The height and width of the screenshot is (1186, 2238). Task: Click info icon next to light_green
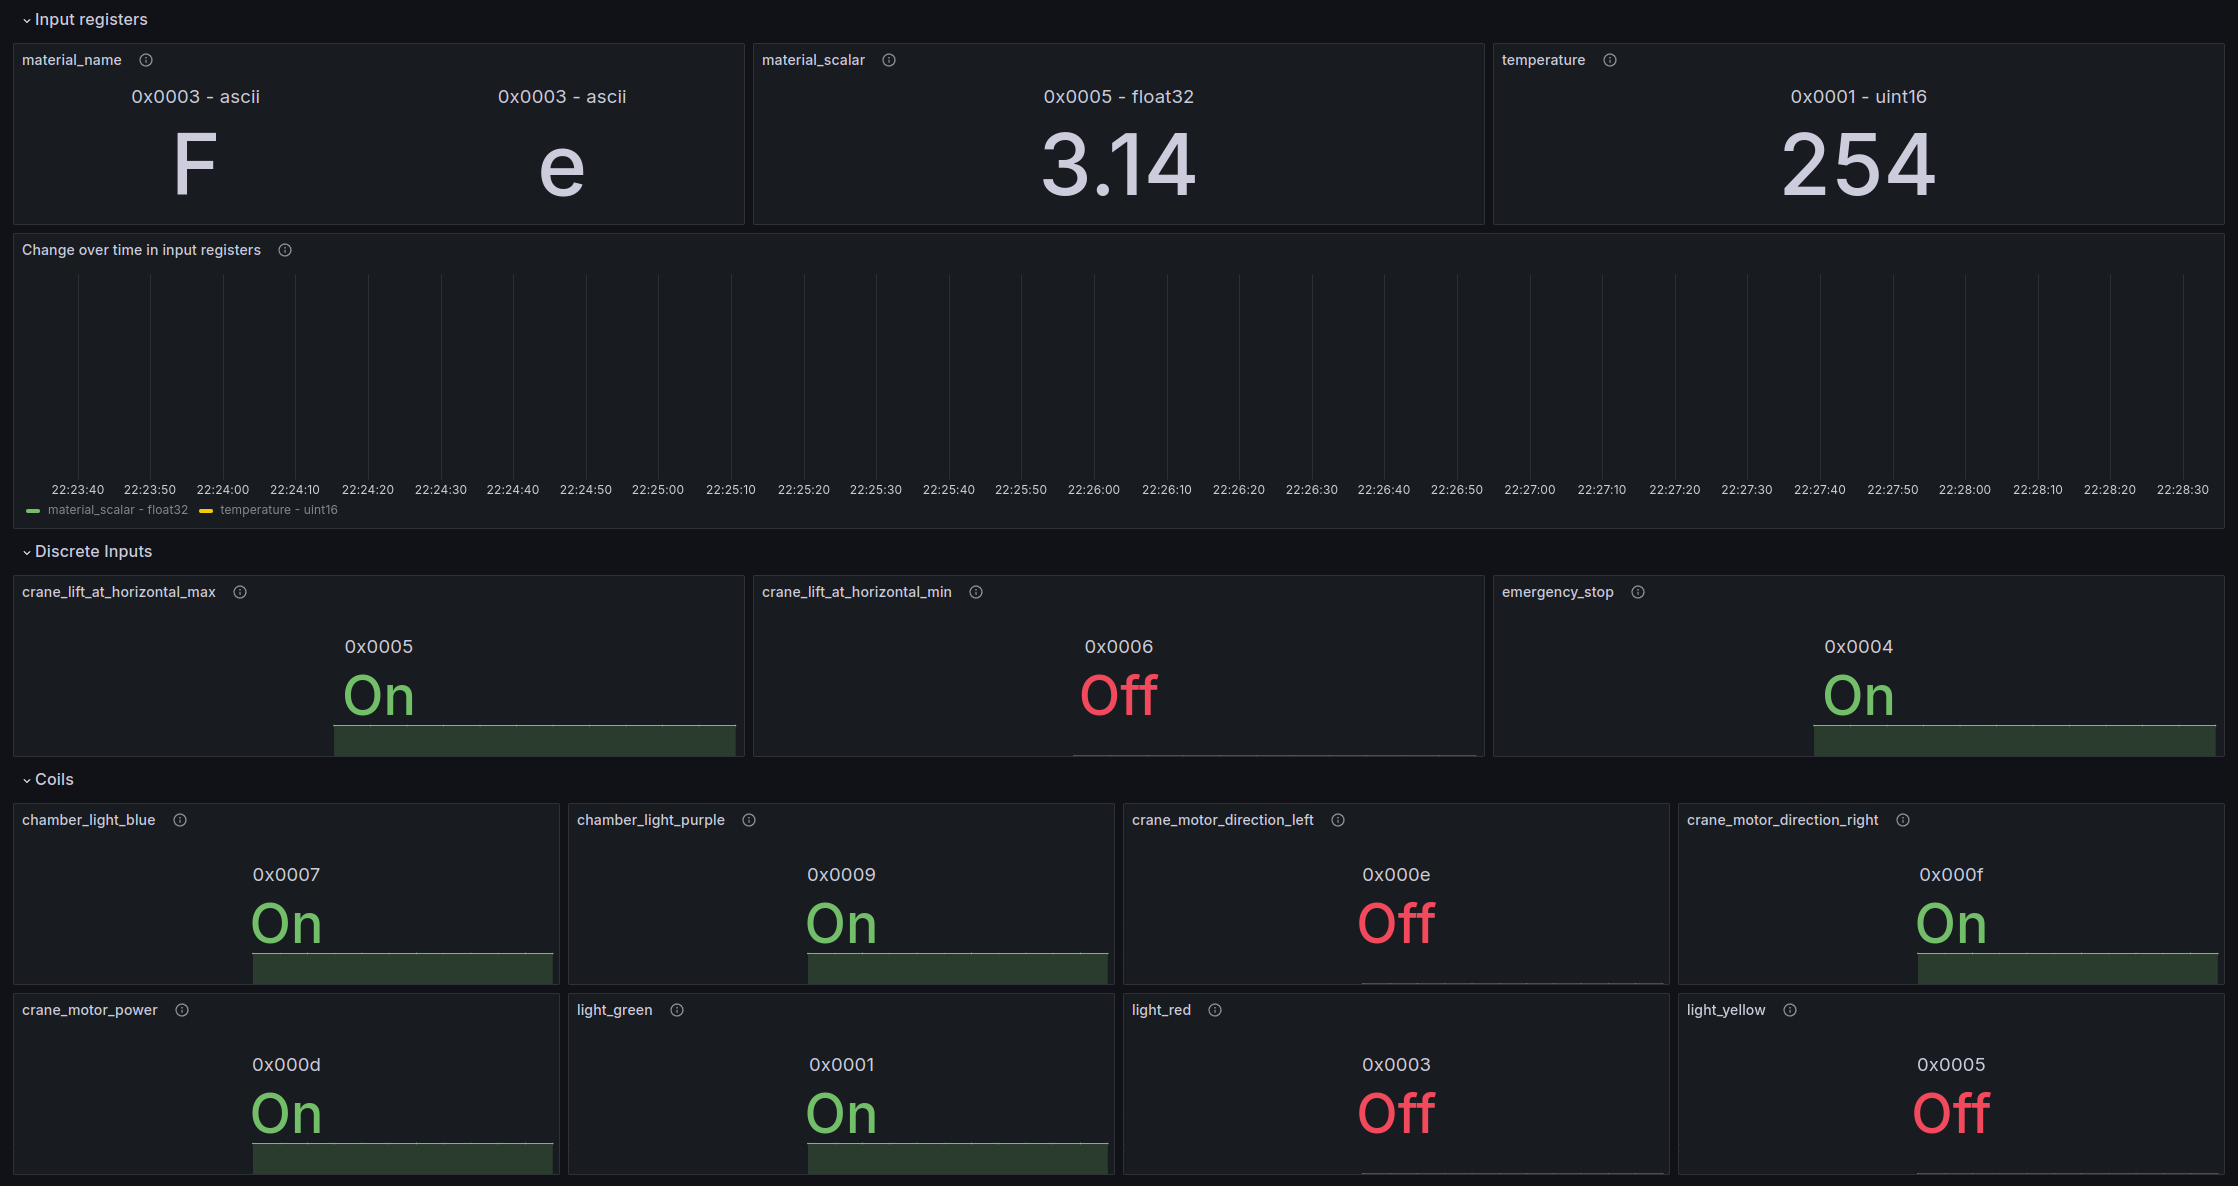(x=677, y=1010)
